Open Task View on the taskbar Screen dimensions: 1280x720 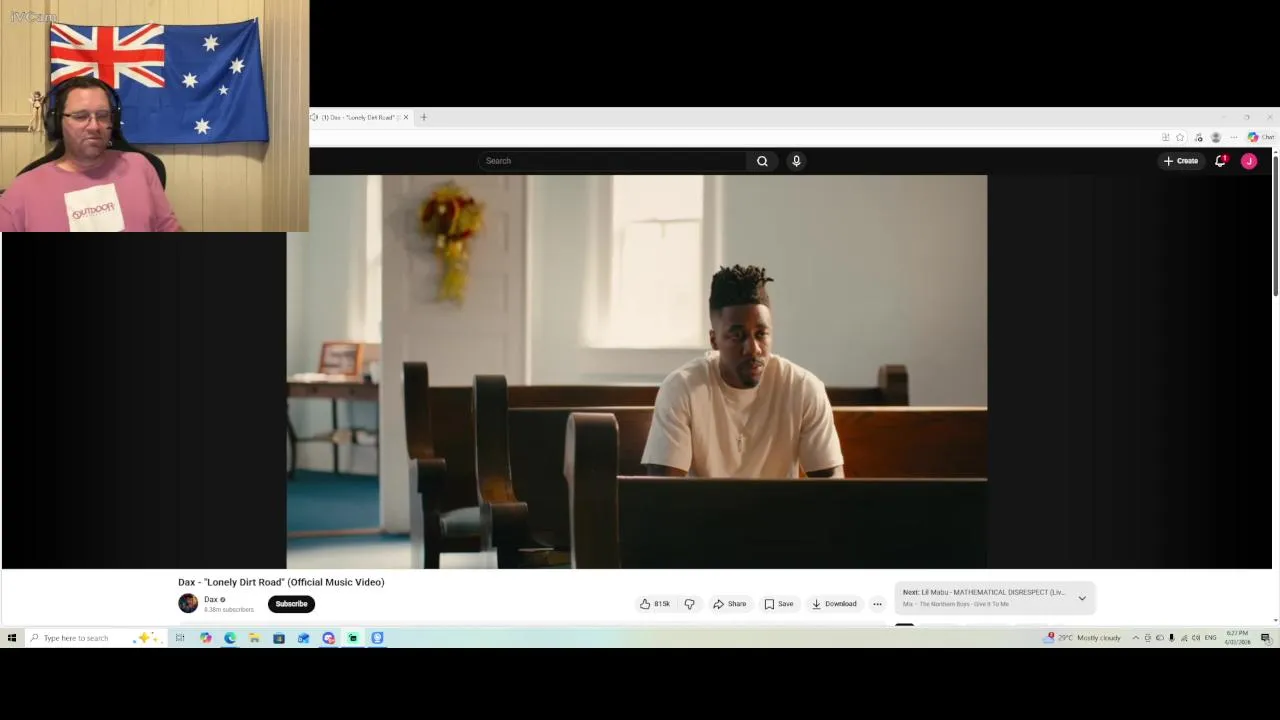(180, 638)
